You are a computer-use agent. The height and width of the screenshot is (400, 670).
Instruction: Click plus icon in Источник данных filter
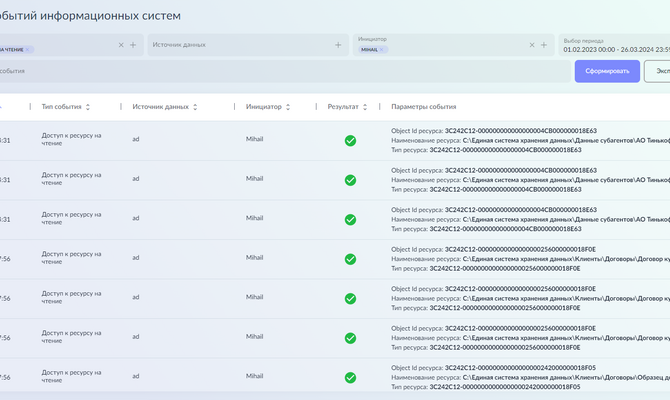click(x=338, y=45)
